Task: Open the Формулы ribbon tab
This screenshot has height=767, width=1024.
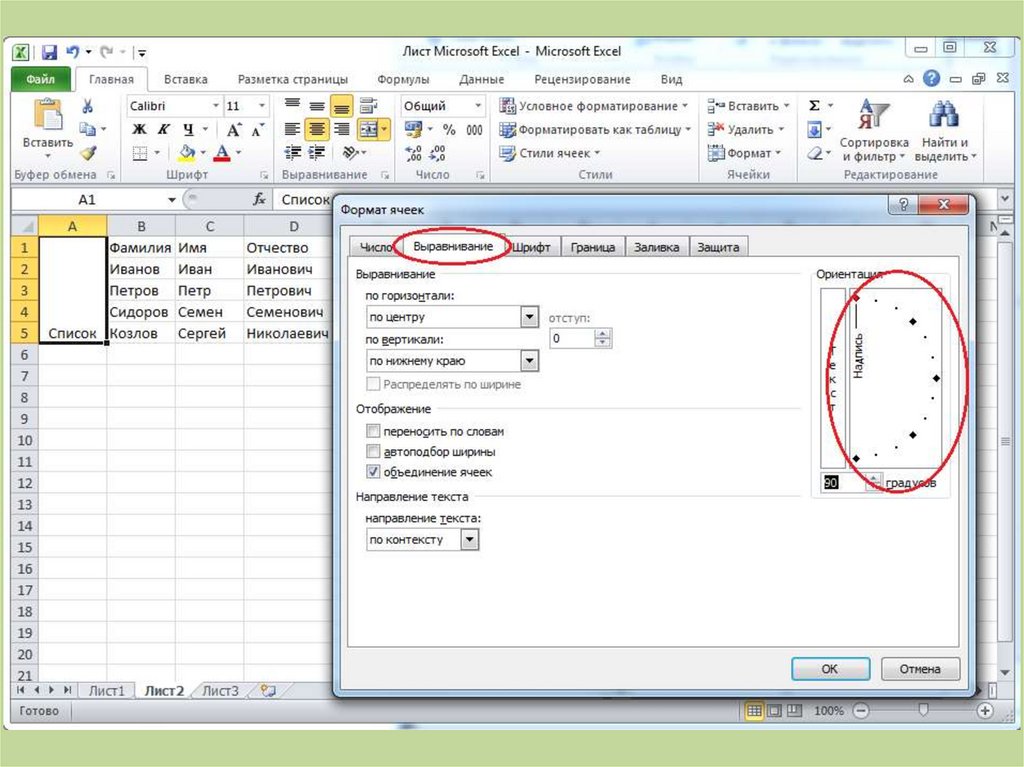Action: click(x=403, y=79)
